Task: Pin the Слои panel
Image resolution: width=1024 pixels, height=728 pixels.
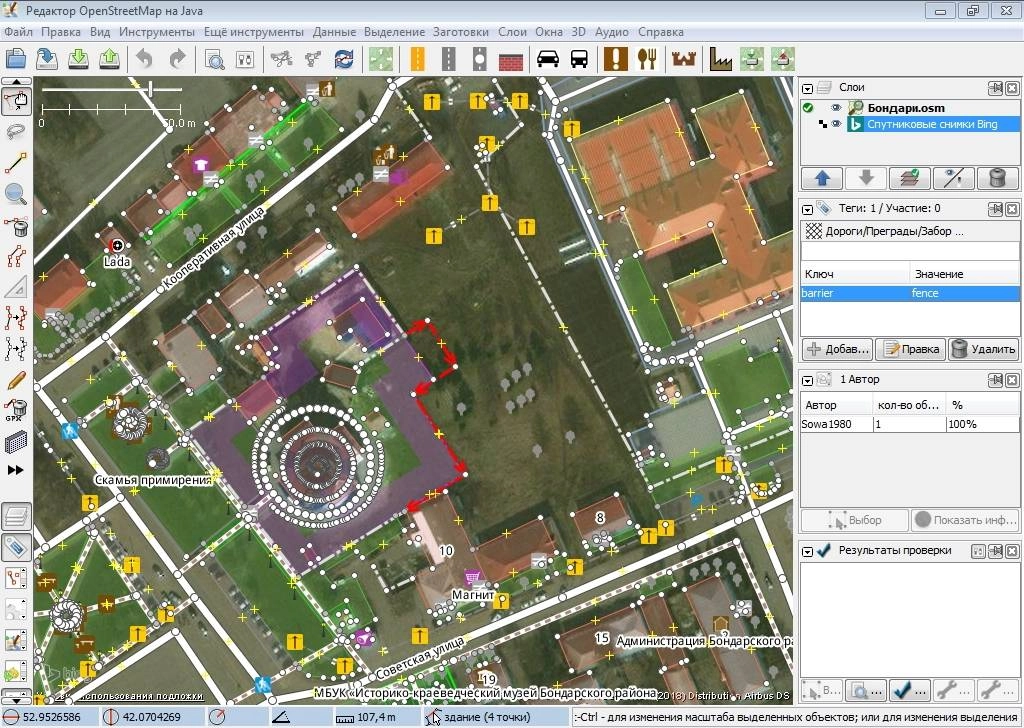Action: tap(995, 87)
